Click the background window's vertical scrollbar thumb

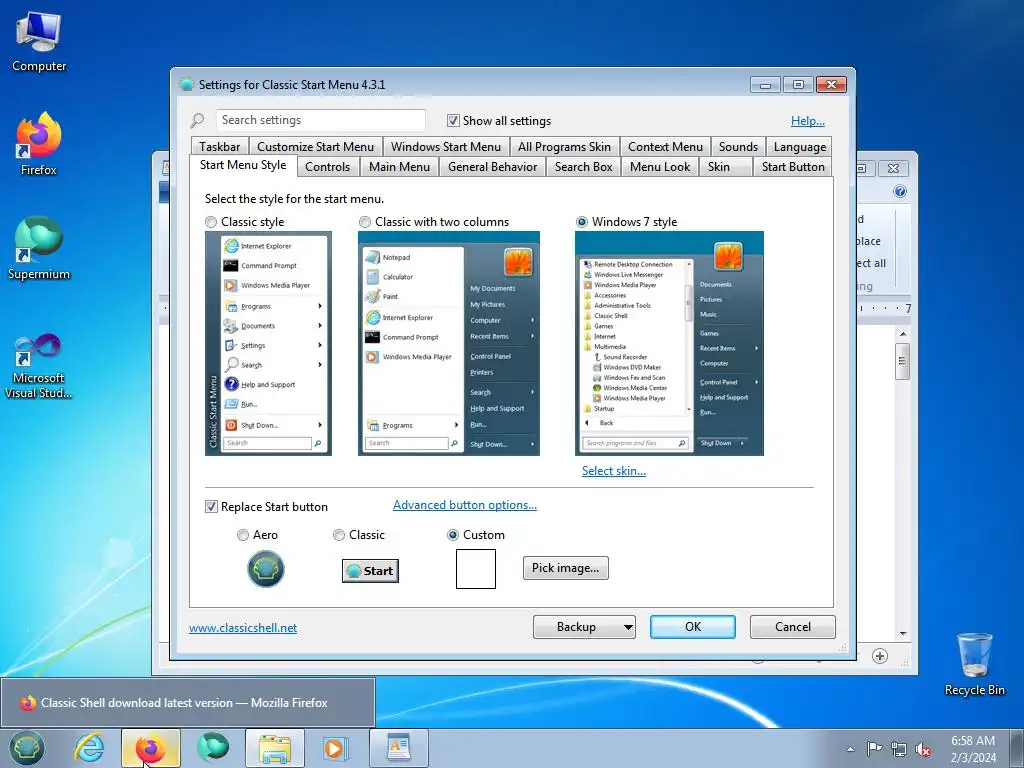(903, 360)
